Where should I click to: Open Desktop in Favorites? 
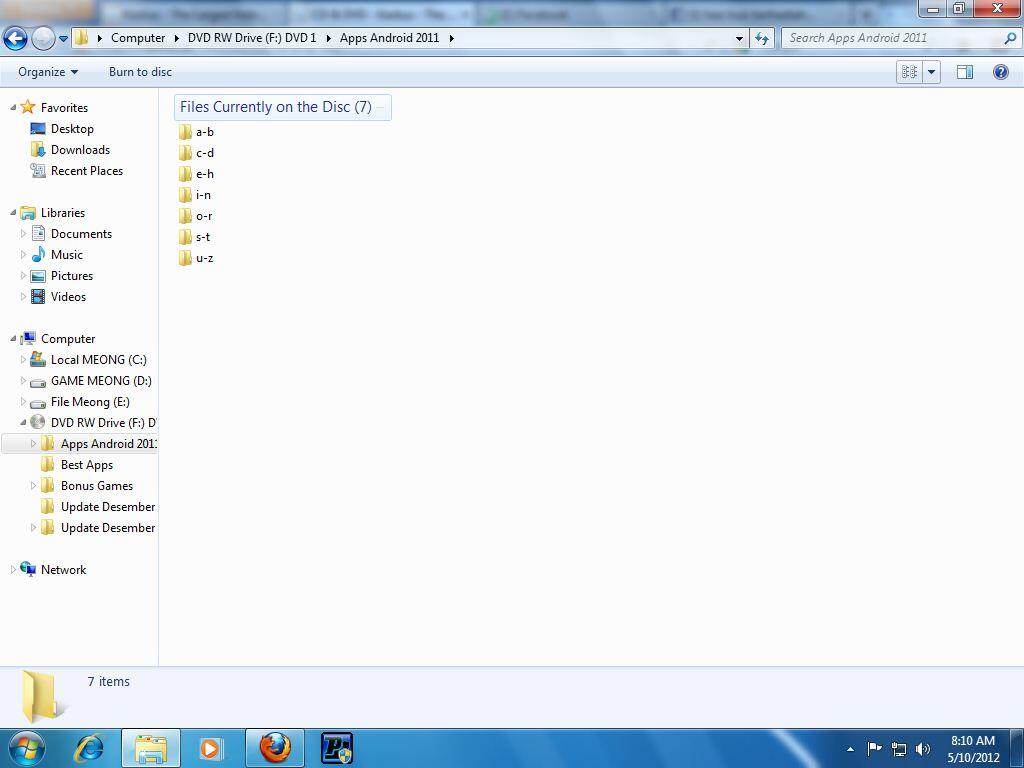(62, 129)
